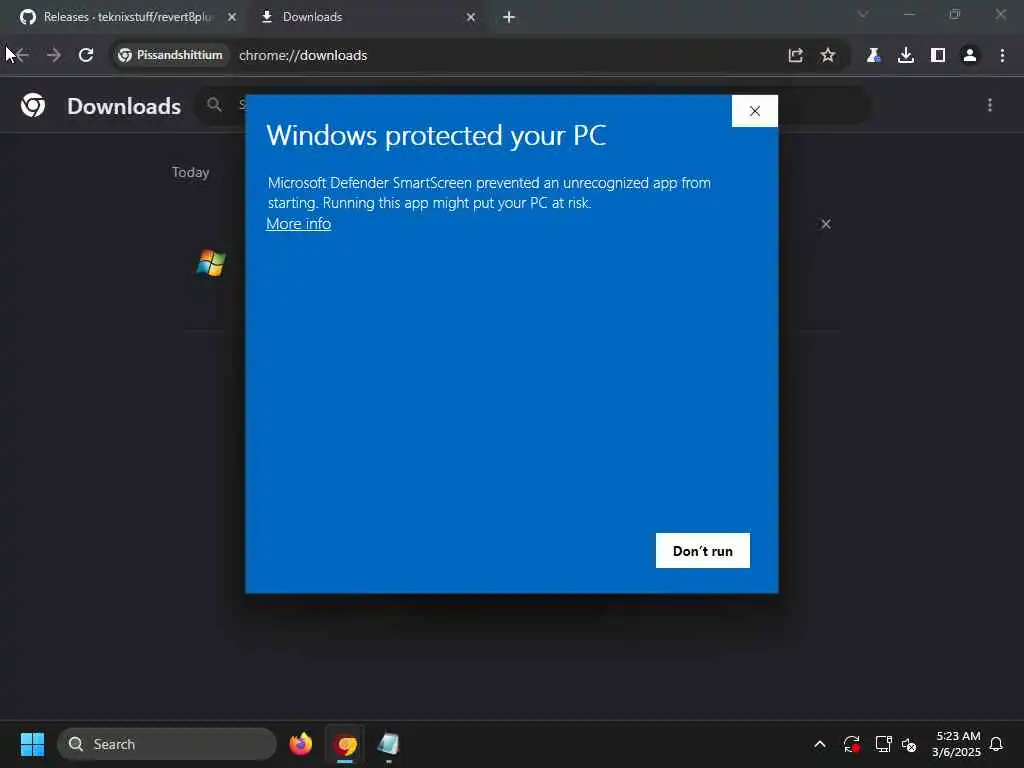Click the sync update tray icon
1024x768 pixels.
(x=851, y=744)
